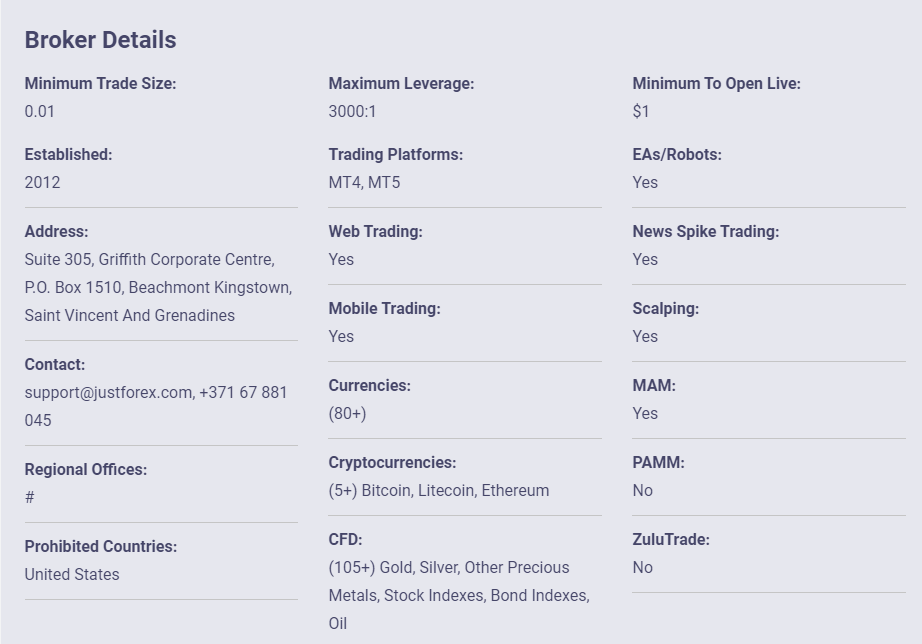Click the Mobile Trading label
This screenshot has height=644, width=922.
point(385,309)
